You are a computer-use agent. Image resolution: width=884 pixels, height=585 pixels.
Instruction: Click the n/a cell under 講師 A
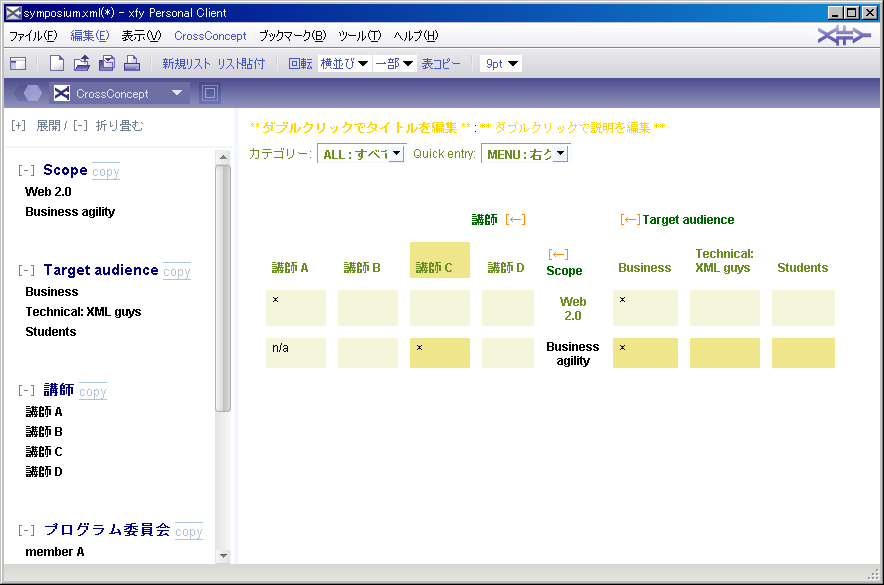coord(295,352)
